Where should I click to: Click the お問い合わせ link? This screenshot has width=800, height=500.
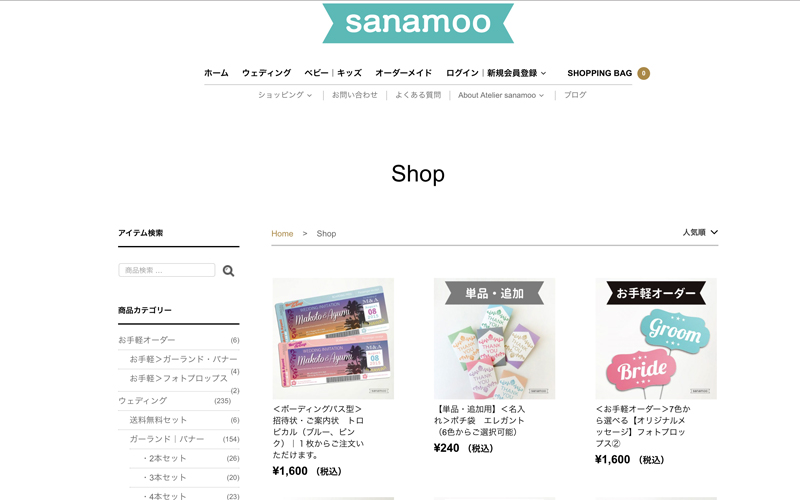click(355, 95)
